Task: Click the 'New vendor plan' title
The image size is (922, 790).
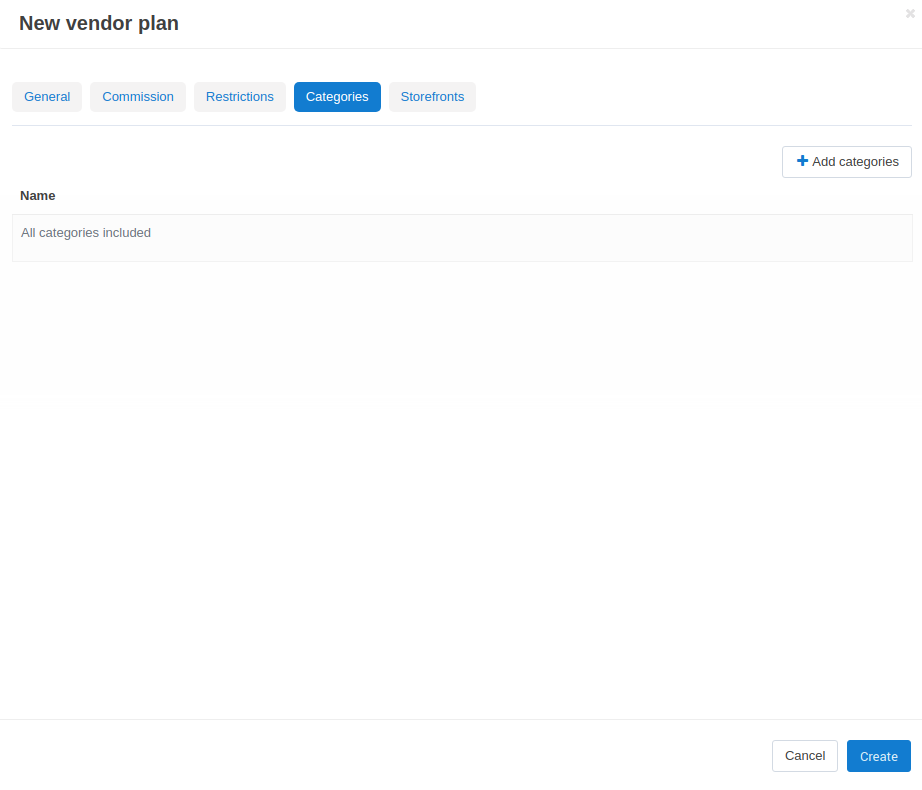Action: pos(99,24)
